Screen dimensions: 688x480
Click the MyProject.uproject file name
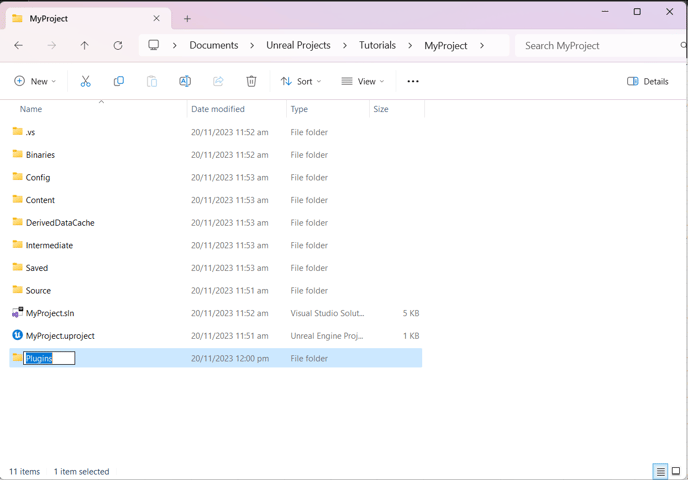[x=60, y=336]
